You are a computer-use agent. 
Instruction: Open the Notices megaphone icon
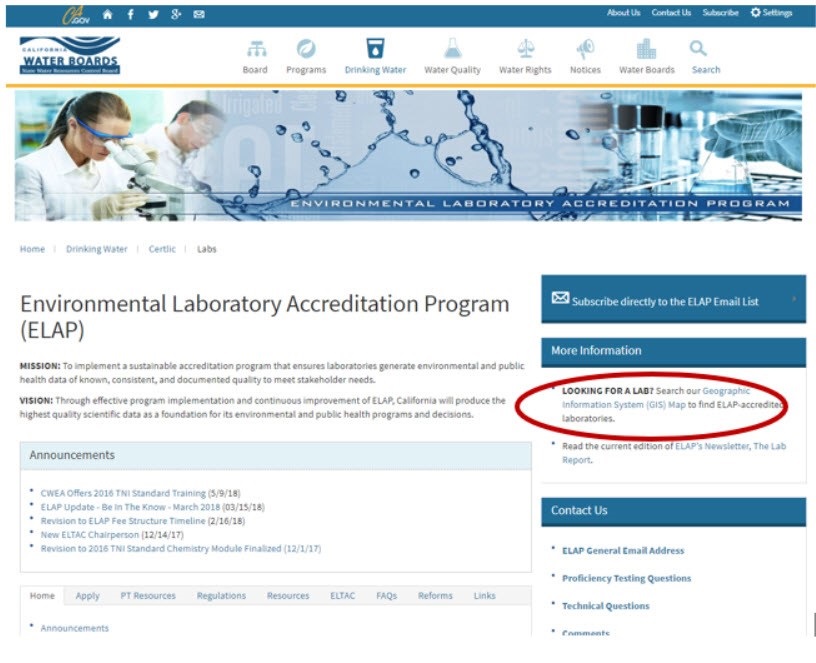click(x=585, y=49)
